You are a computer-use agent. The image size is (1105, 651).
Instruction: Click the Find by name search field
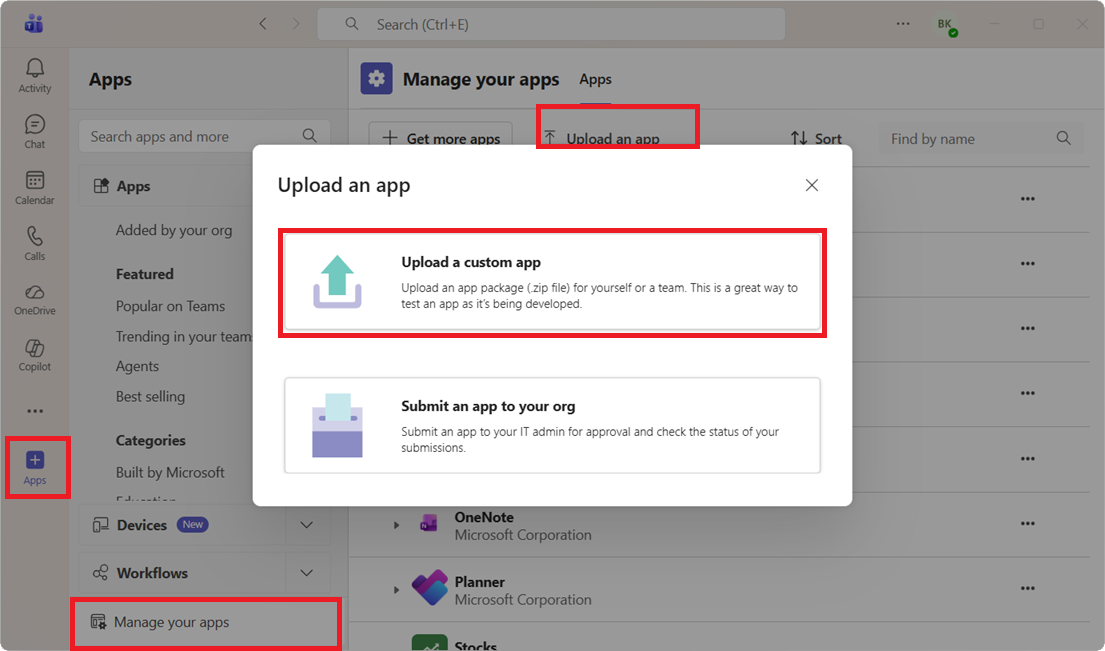tap(970, 139)
